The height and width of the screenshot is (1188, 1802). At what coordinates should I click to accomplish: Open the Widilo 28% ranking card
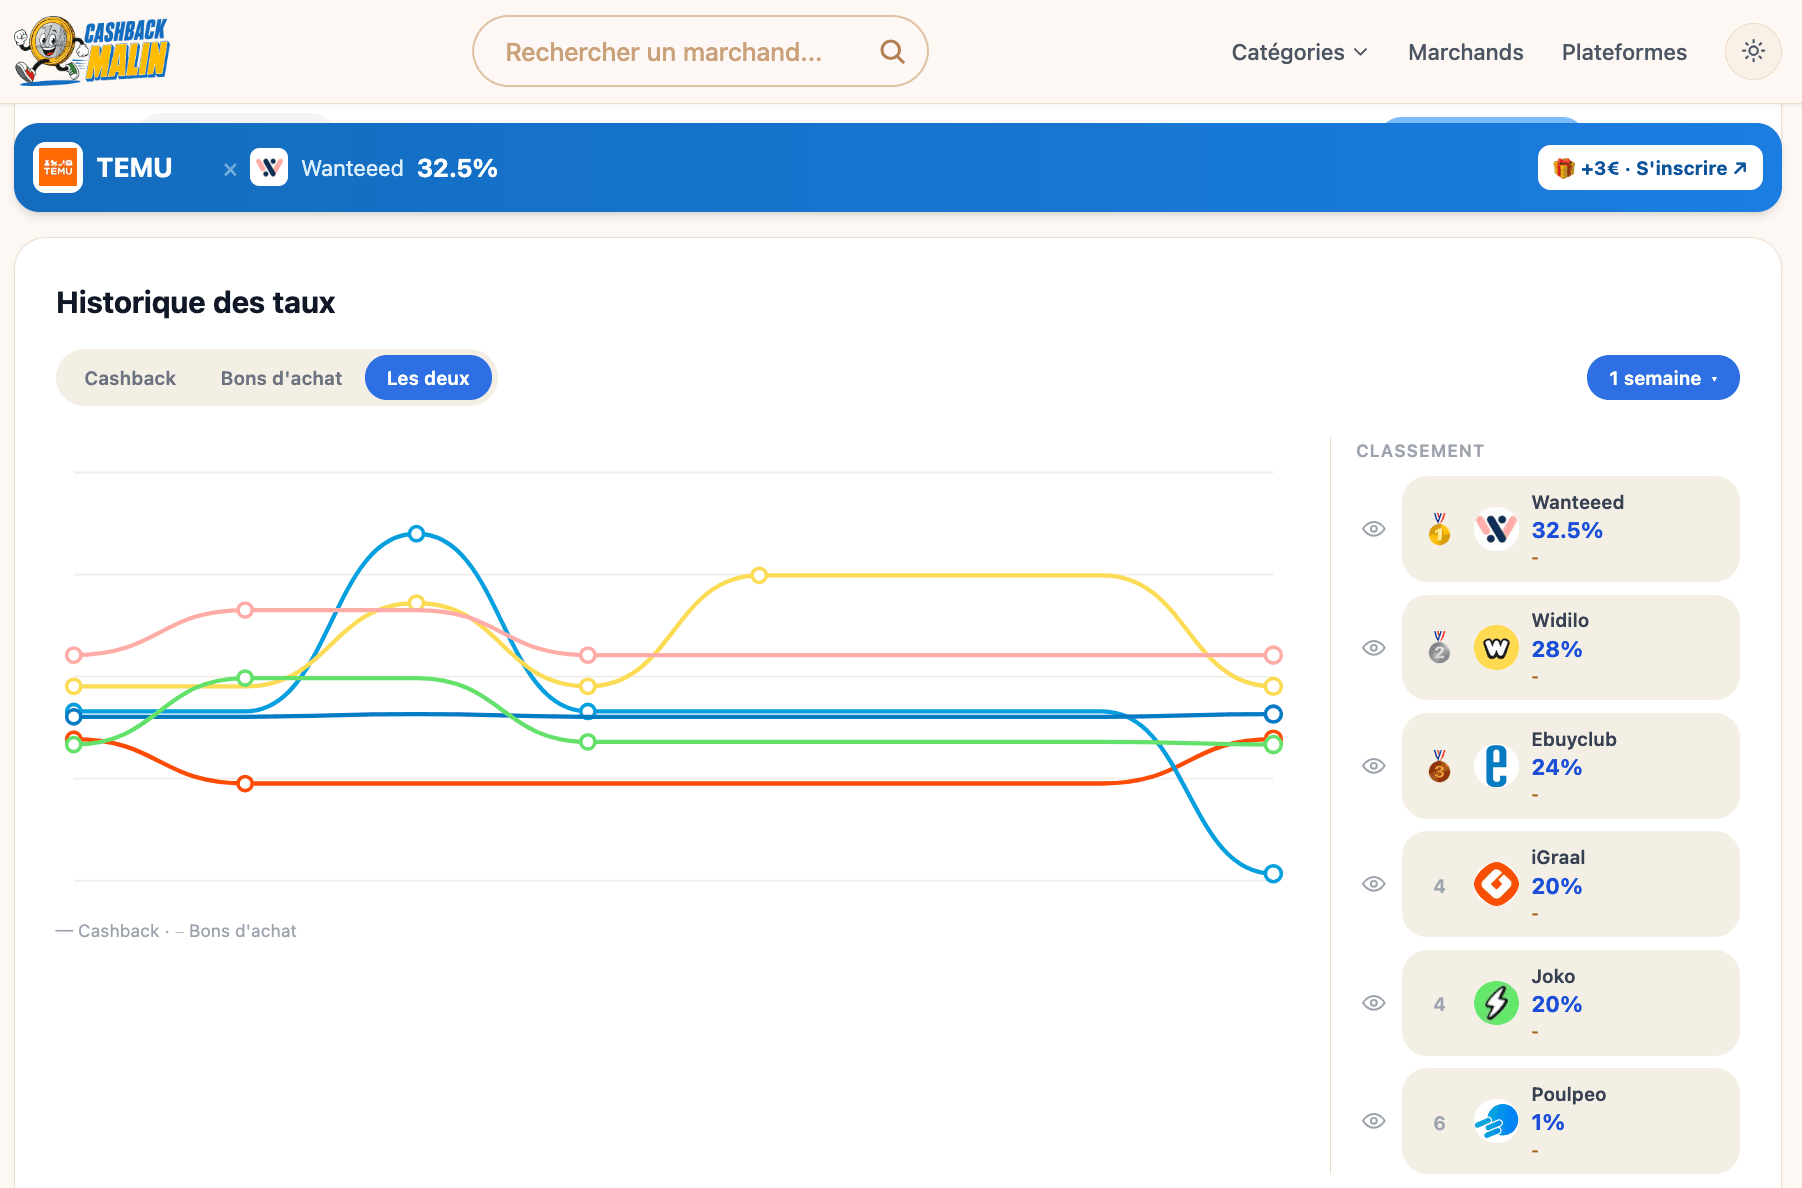[x=1570, y=648]
